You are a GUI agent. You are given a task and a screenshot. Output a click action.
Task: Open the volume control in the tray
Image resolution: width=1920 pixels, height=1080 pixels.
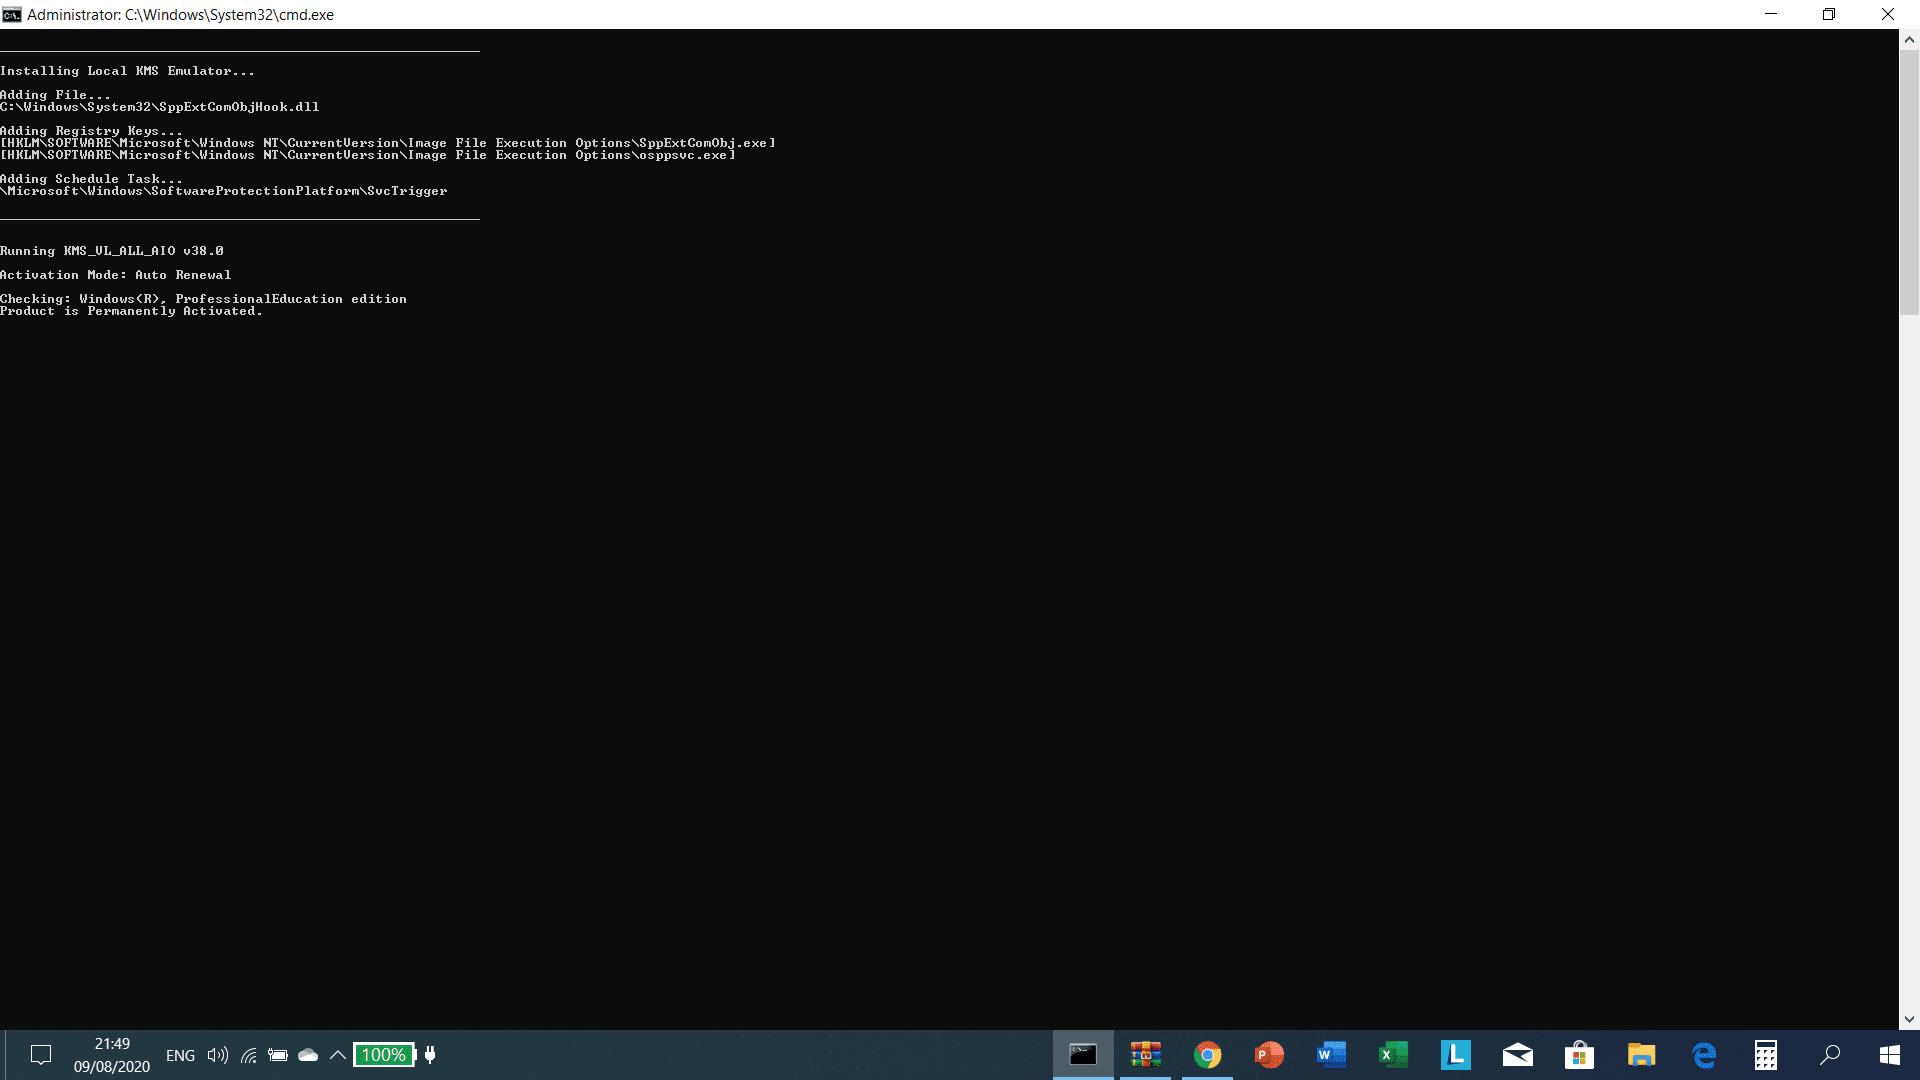click(216, 1054)
